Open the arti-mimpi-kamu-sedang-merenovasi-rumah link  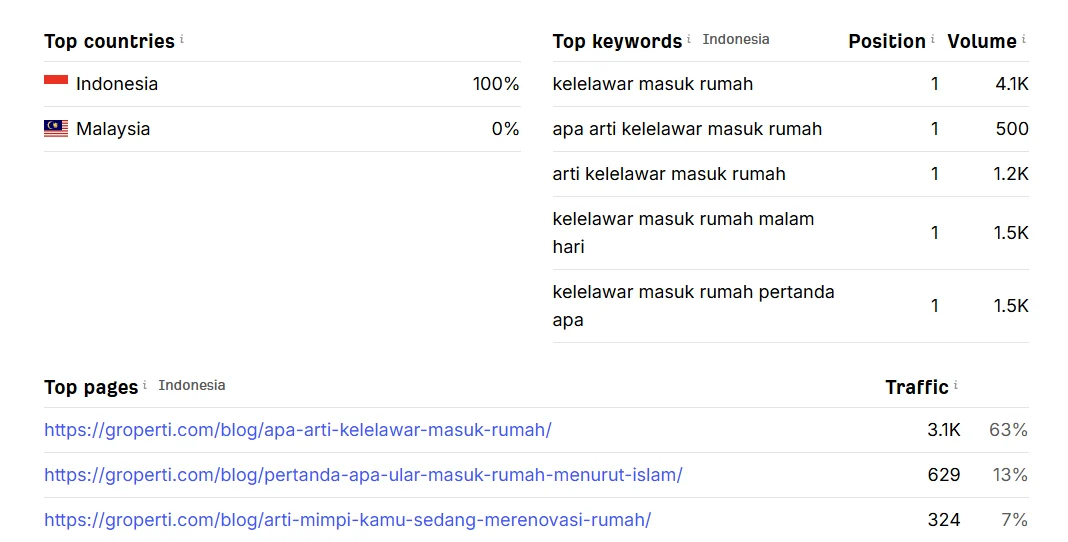tap(347, 520)
